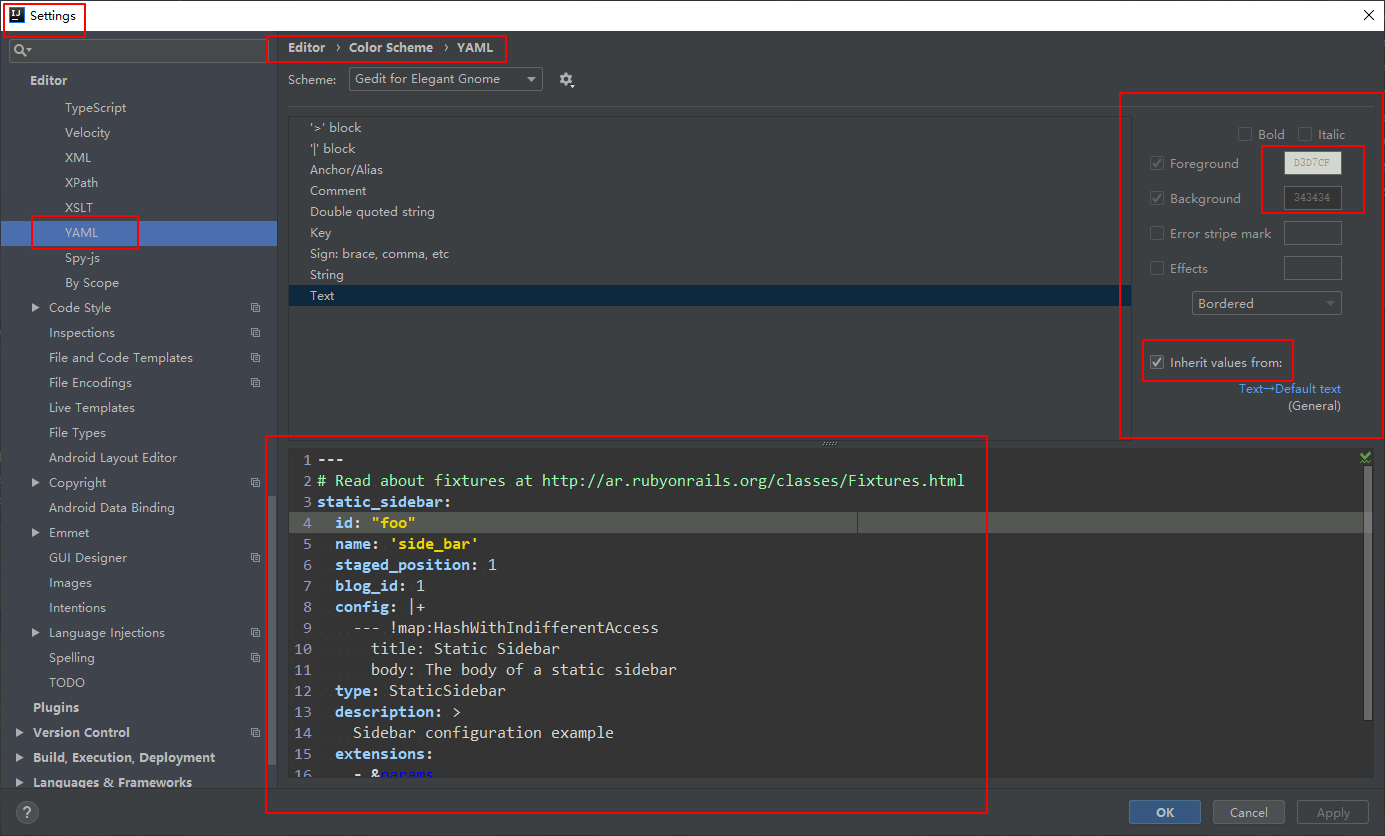Enable the Error stripe mark checkbox
Screen dimensions: 1385x836
pyautogui.click(x=1157, y=233)
